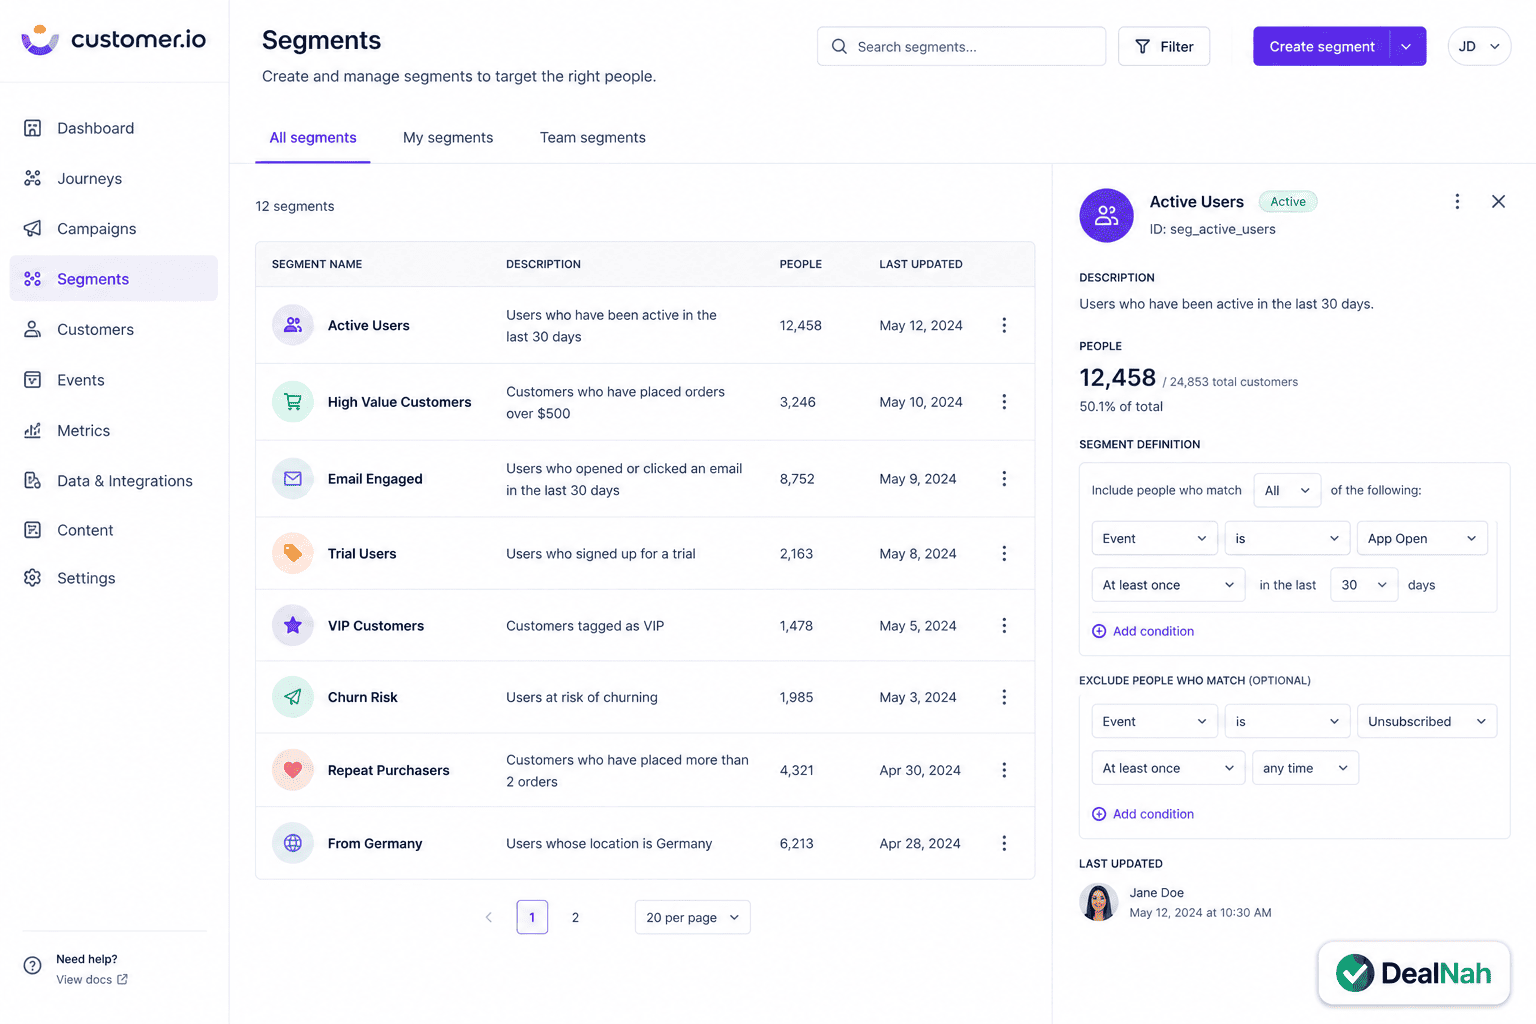Image resolution: width=1536 pixels, height=1024 pixels.
Task: Click the Repeat Purchasers segment name
Action: pyautogui.click(x=389, y=770)
